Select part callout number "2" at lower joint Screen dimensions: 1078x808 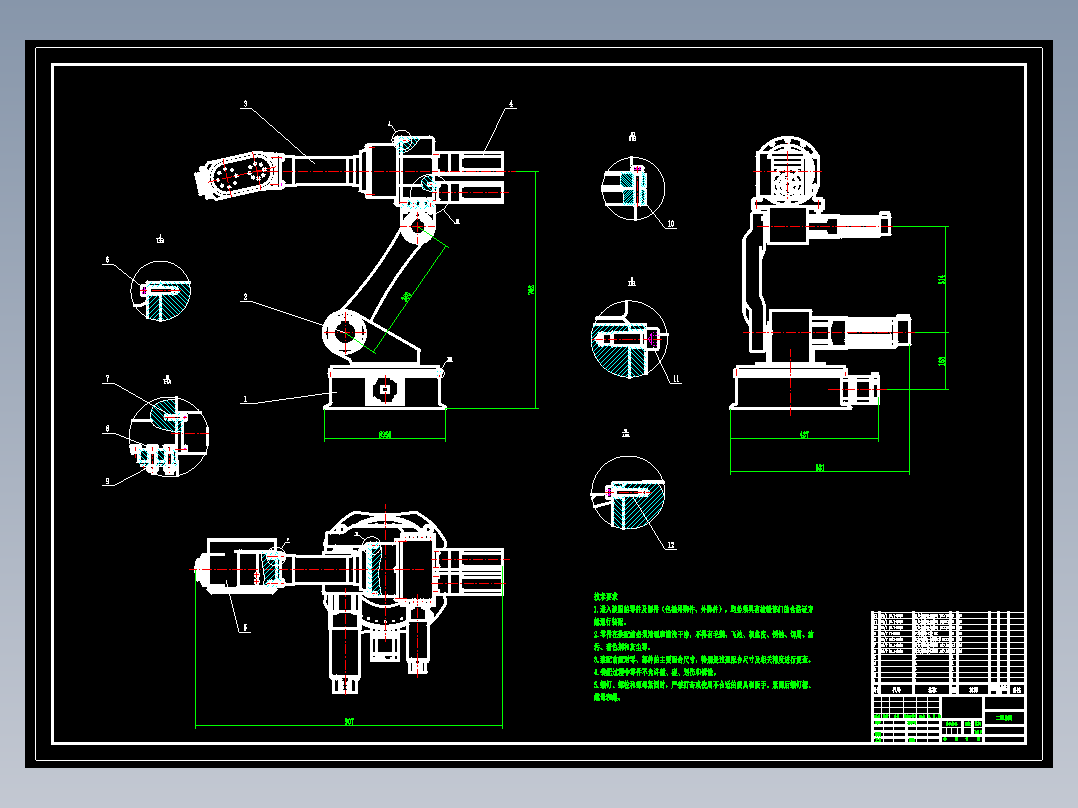click(245, 297)
